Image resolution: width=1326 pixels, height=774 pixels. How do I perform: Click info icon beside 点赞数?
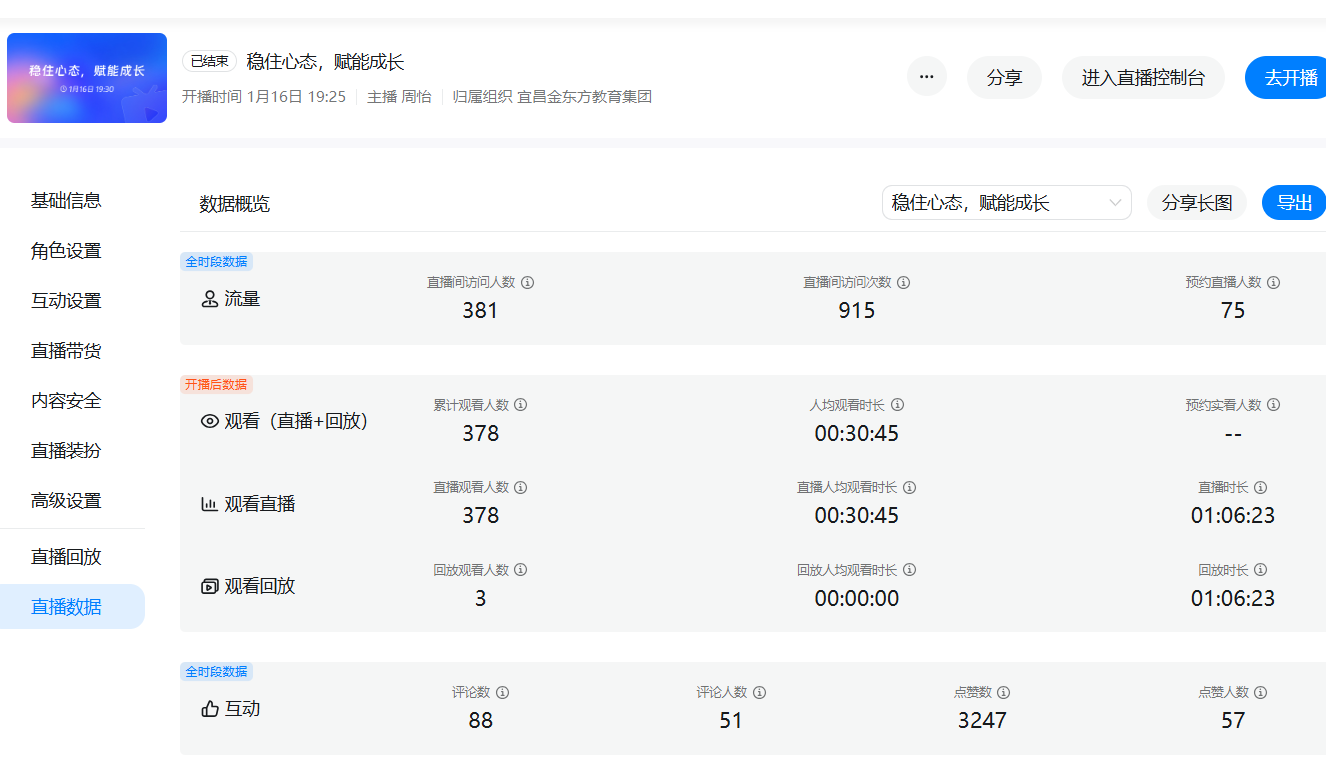[1004, 693]
